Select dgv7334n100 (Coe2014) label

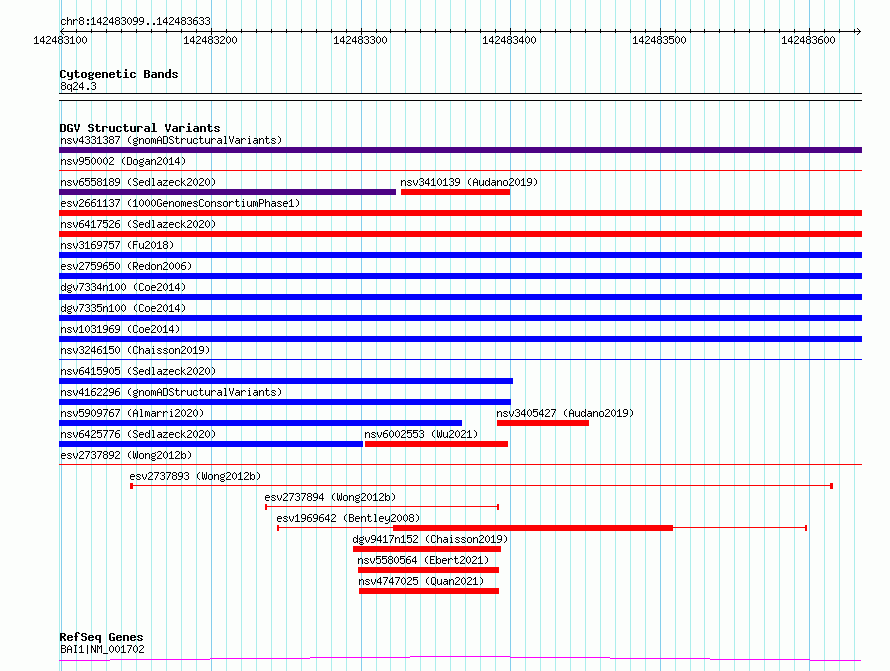click(123, 287)
